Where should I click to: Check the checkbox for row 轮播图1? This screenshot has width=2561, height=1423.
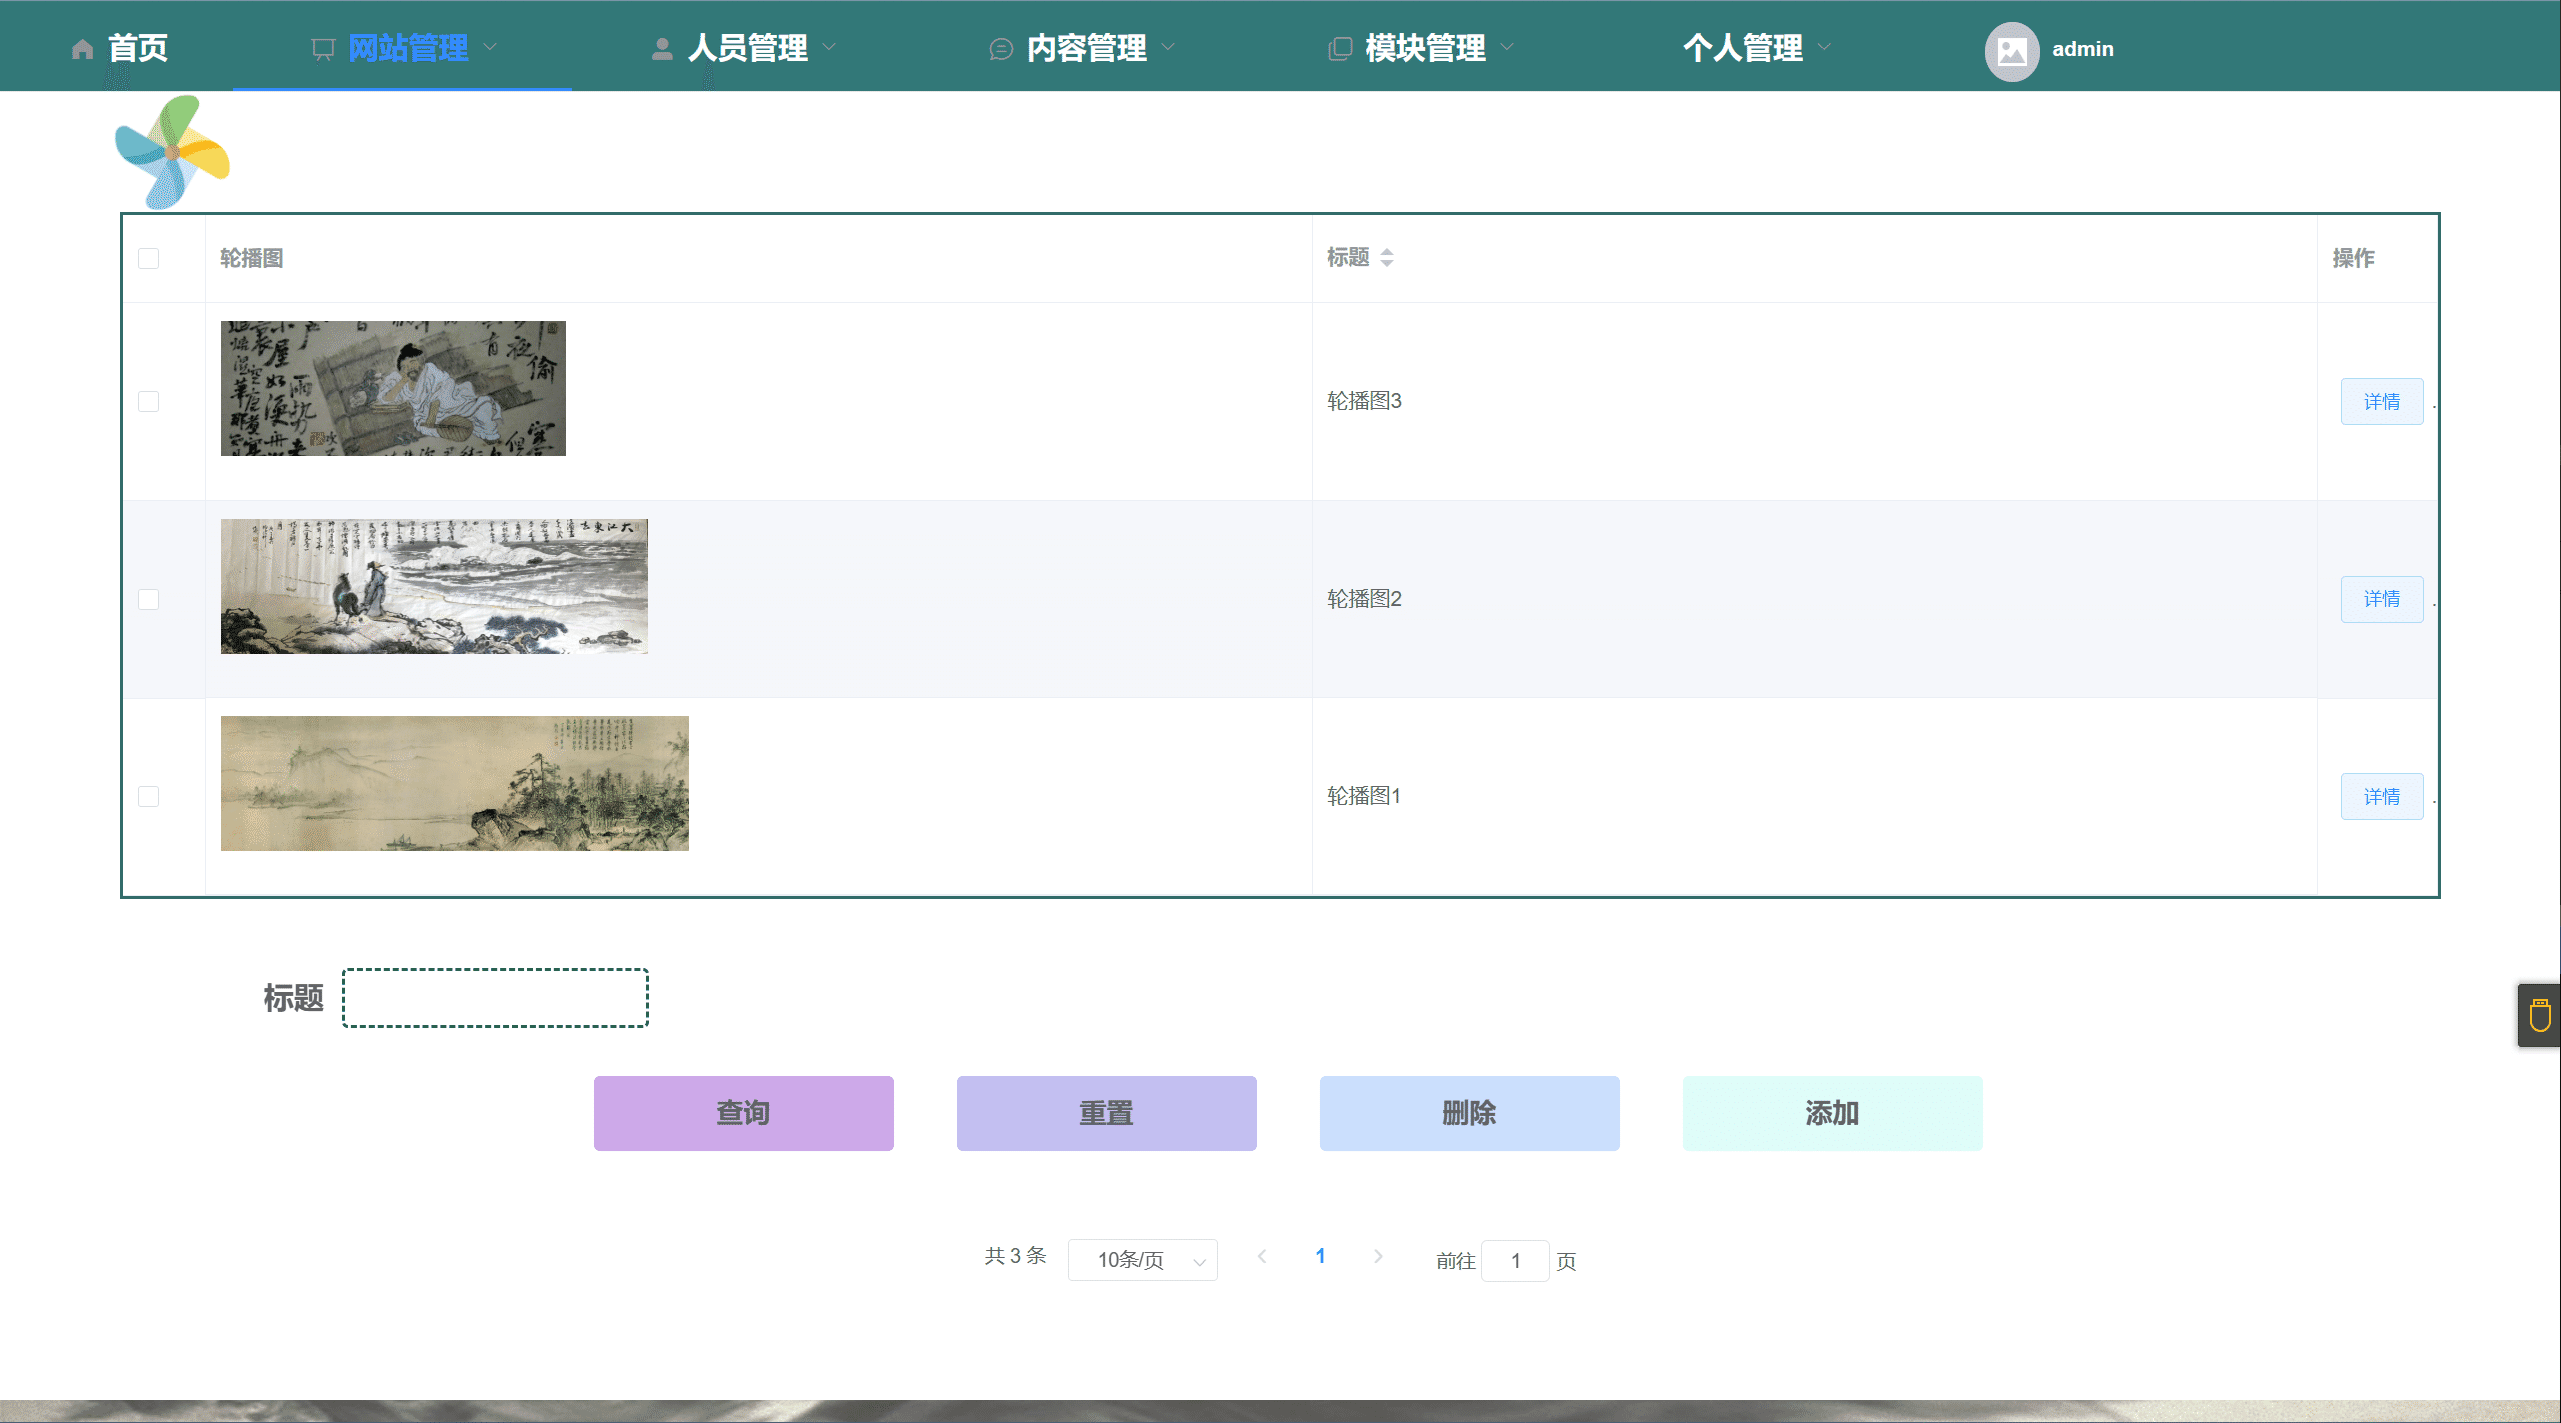tap(148, 796)
